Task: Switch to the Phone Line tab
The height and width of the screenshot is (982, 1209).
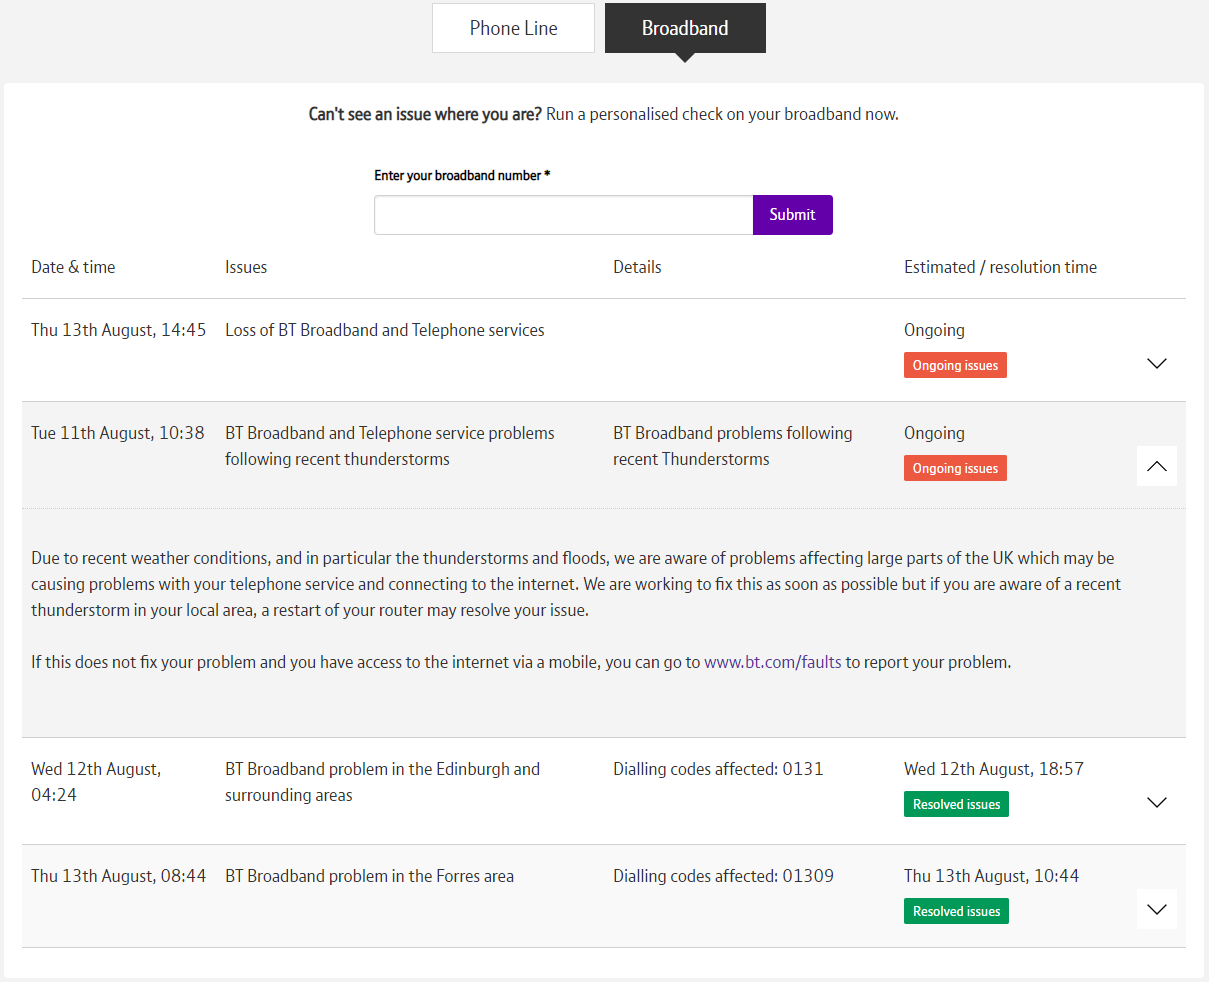Action: [x=513, y=28]
